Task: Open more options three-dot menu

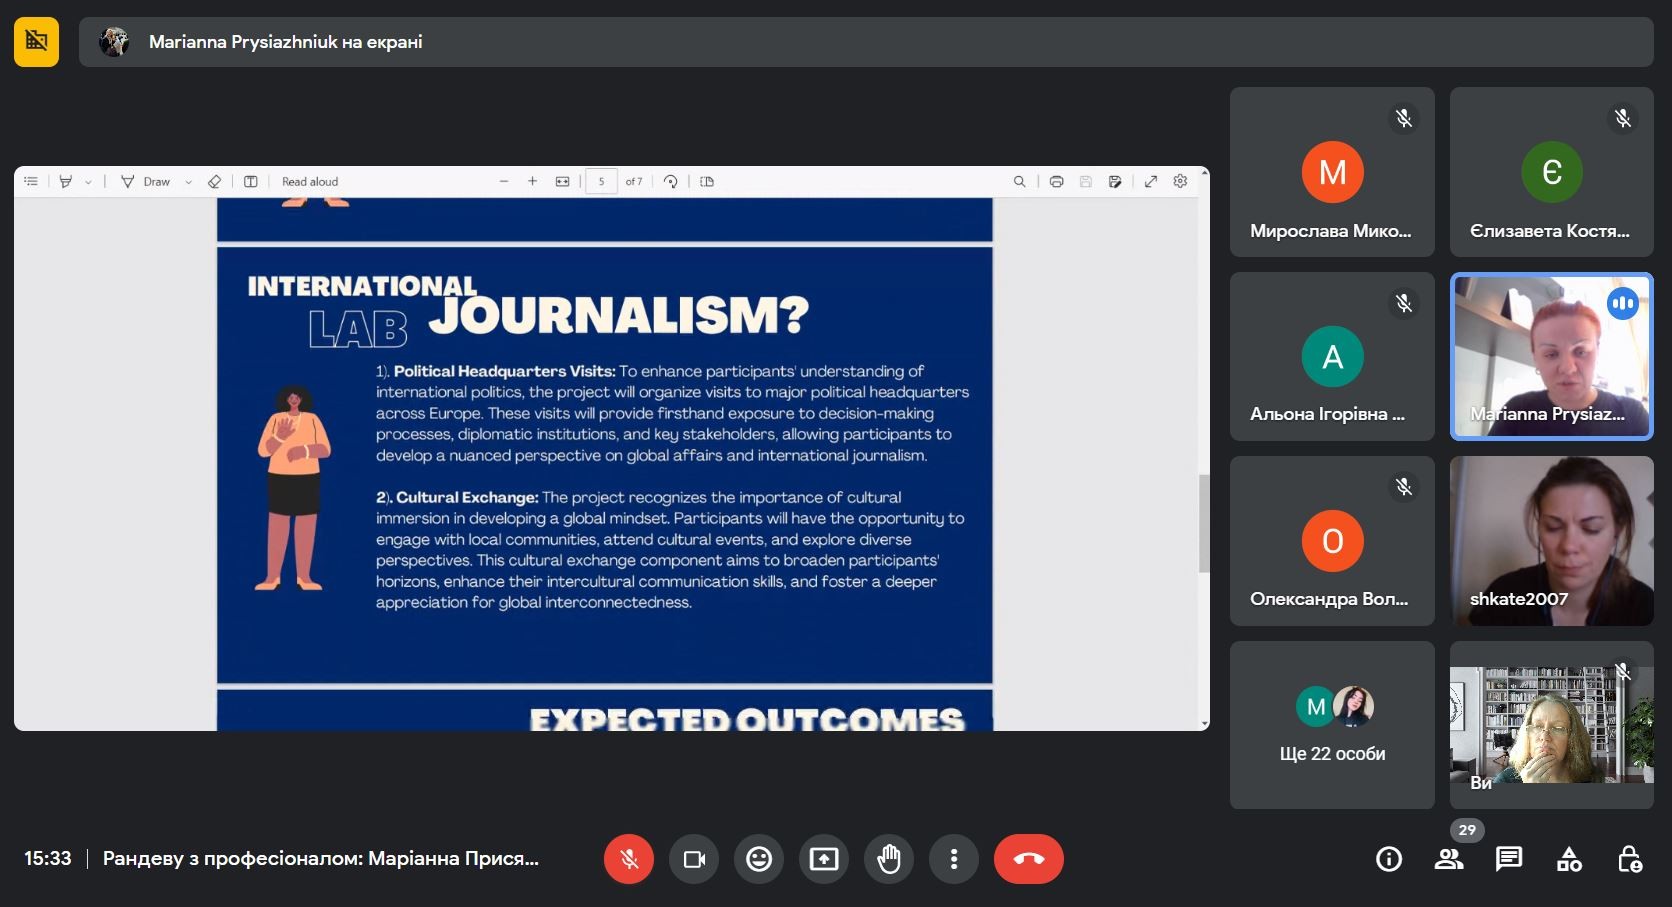Action: tap(954, 859)
